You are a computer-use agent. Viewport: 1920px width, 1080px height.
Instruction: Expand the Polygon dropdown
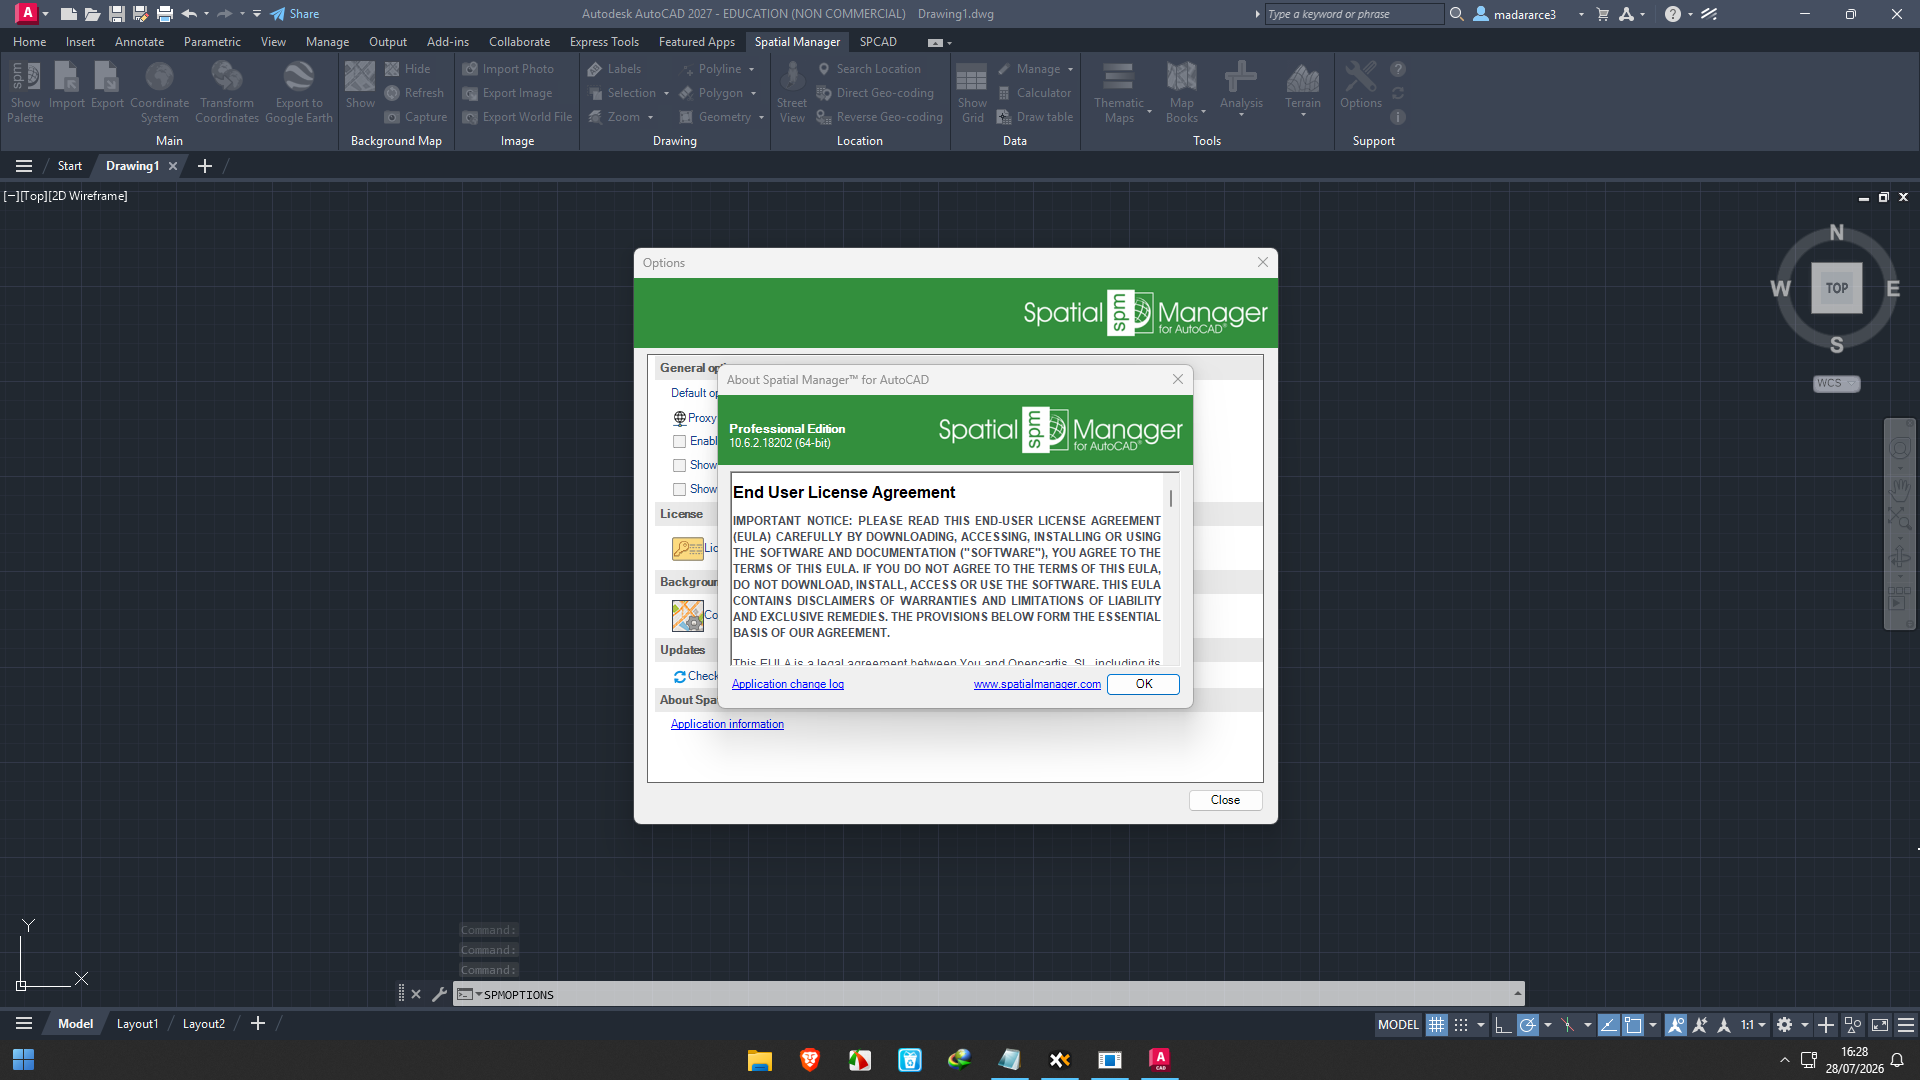pos(753,94)
